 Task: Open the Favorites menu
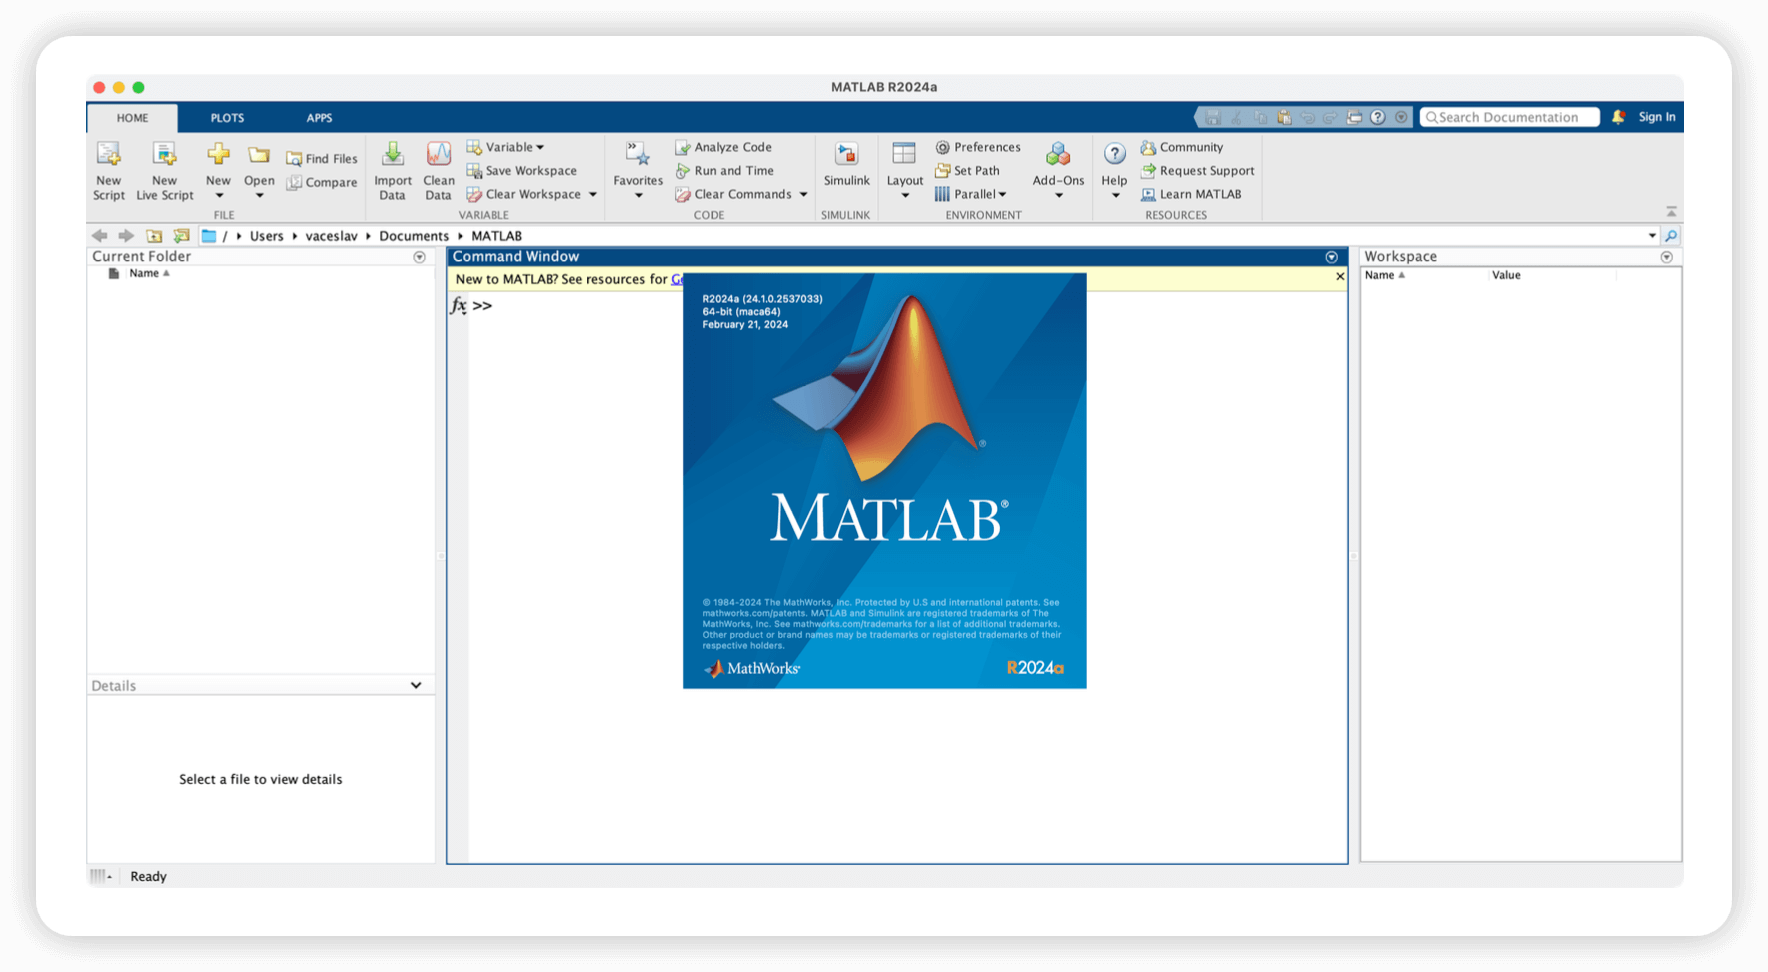click(x=638, y=171)
